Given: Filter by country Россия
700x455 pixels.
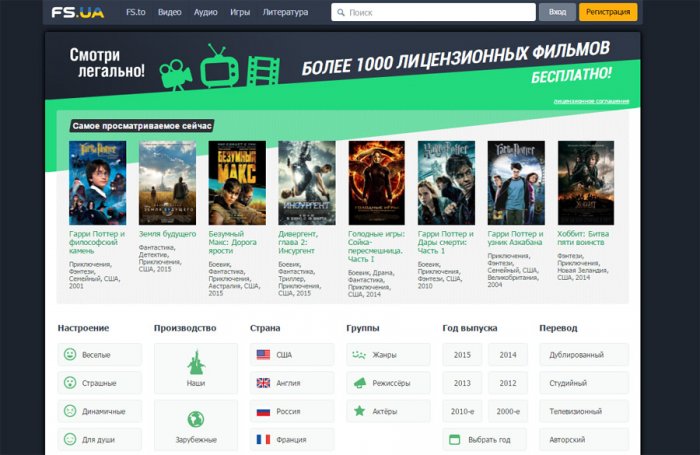Looking at the screenshot, I should point(292,411).
